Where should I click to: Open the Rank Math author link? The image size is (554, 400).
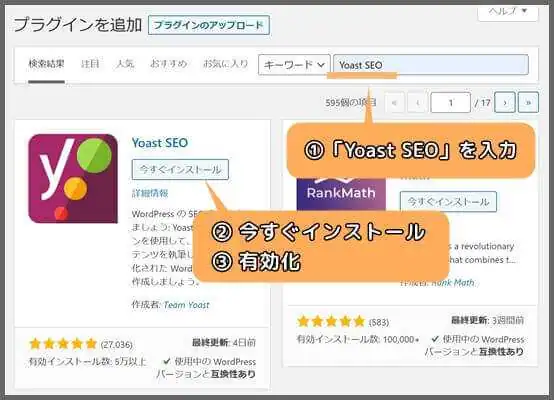pos(453,283)
